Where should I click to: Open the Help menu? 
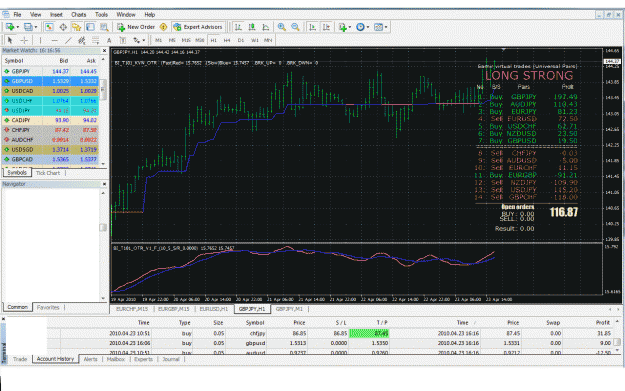149,15
